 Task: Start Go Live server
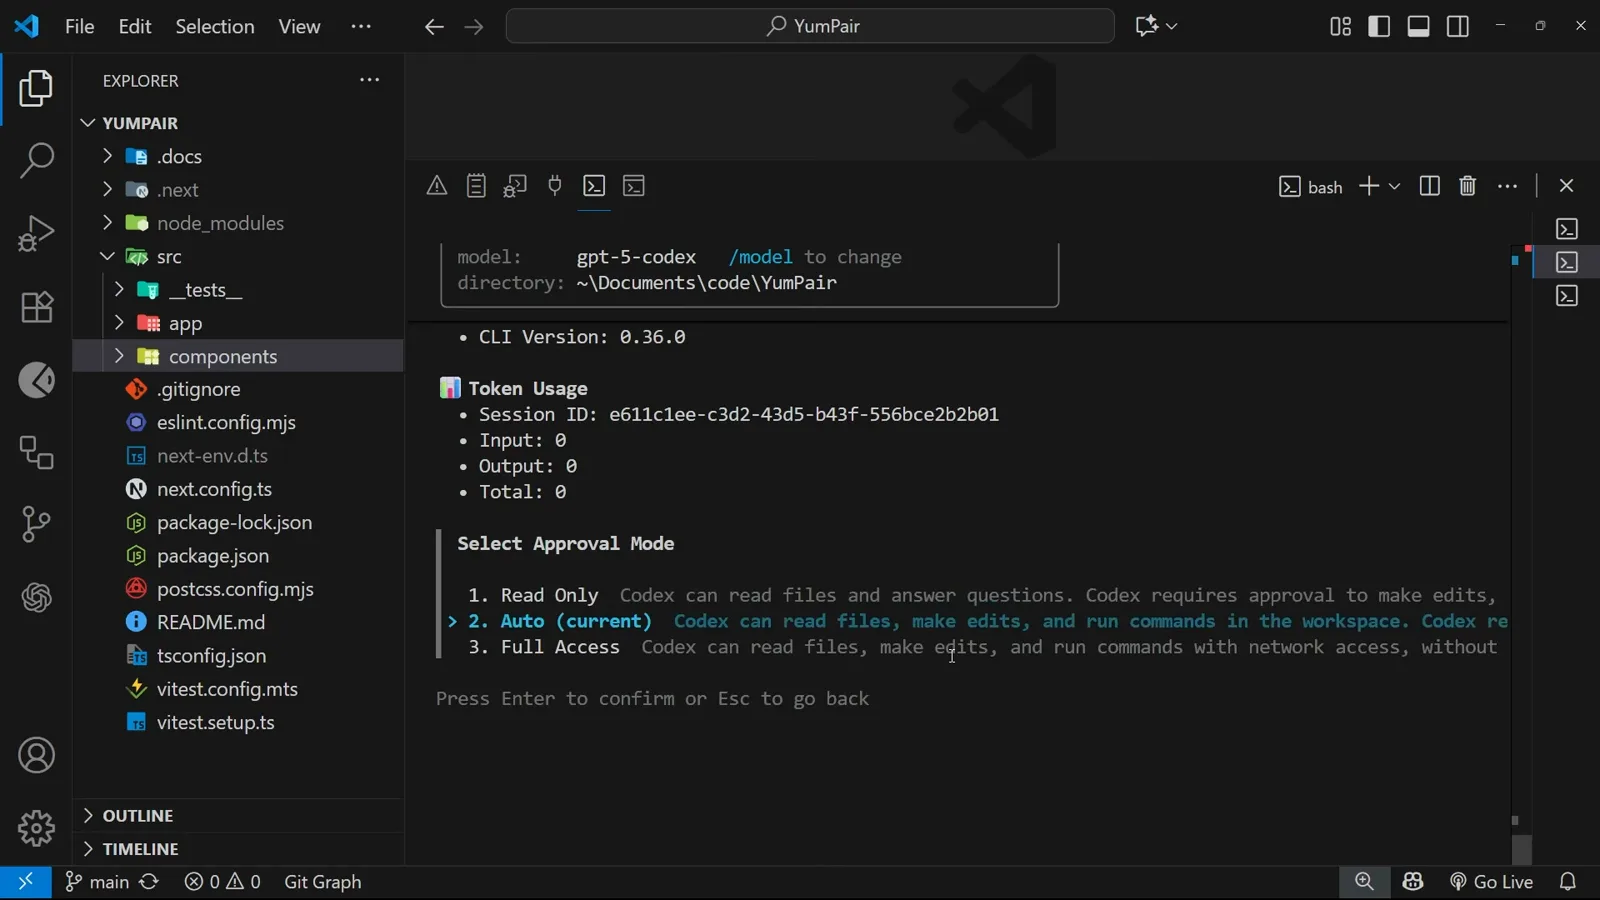tap(1491, 882)
